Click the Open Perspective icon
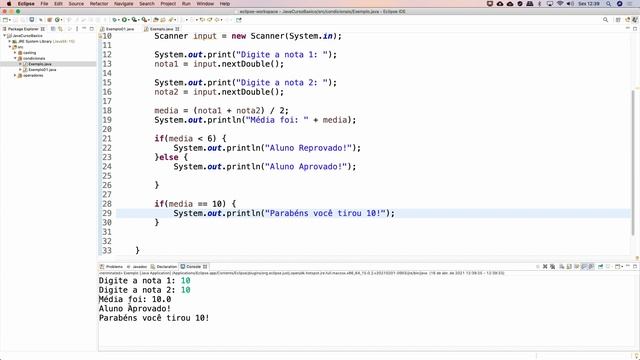This screenshot has height=360, width=640. click(x=618, y=20)
